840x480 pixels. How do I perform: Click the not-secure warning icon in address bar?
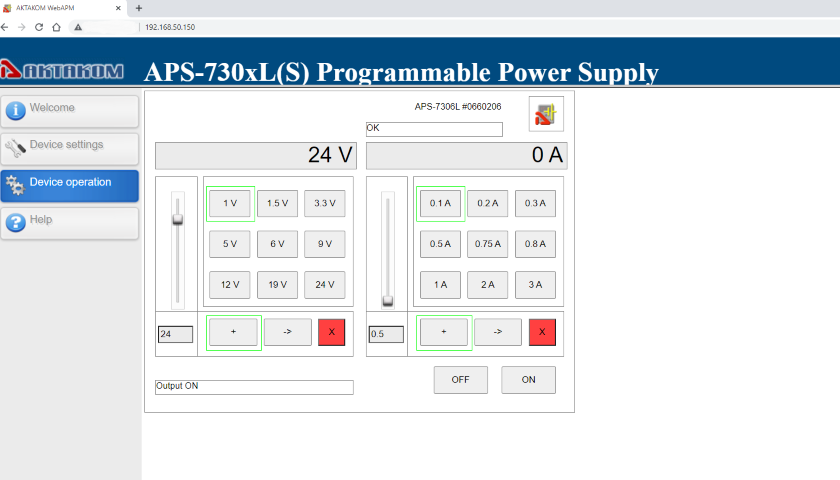tap(78, 27)
